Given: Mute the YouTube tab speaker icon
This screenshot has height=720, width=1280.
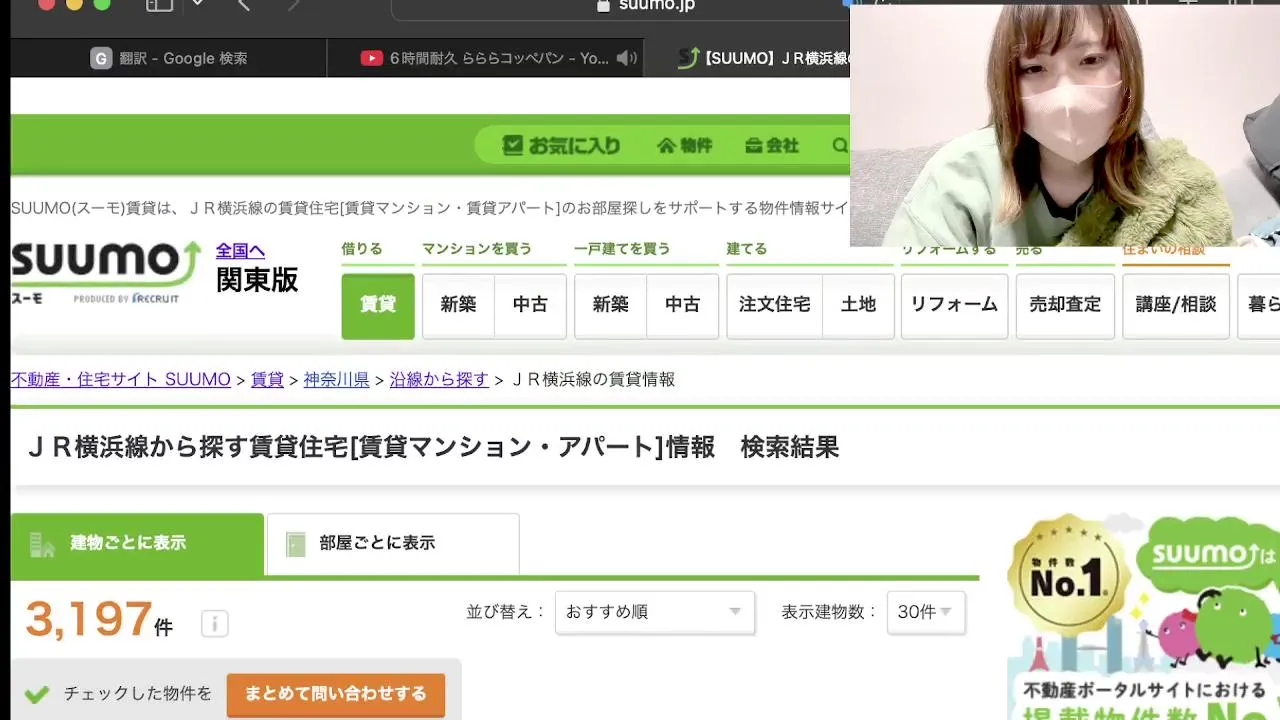Looking at the screenshot, I should pos(627,58).
